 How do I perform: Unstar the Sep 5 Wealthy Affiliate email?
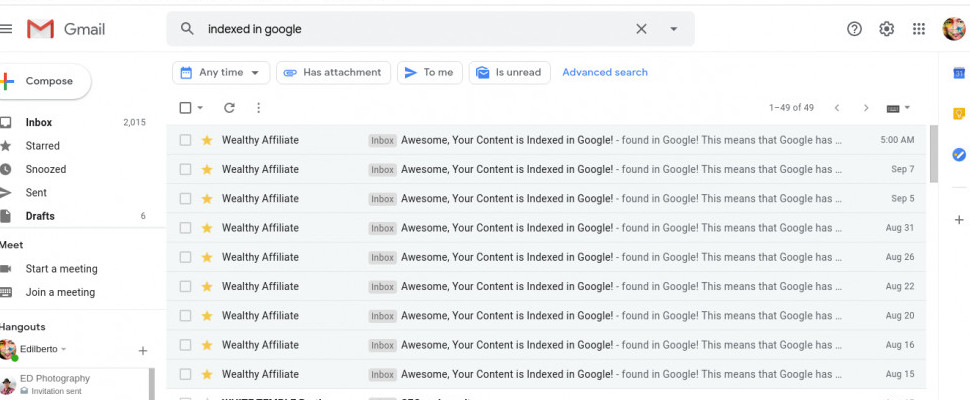[207, 198]
